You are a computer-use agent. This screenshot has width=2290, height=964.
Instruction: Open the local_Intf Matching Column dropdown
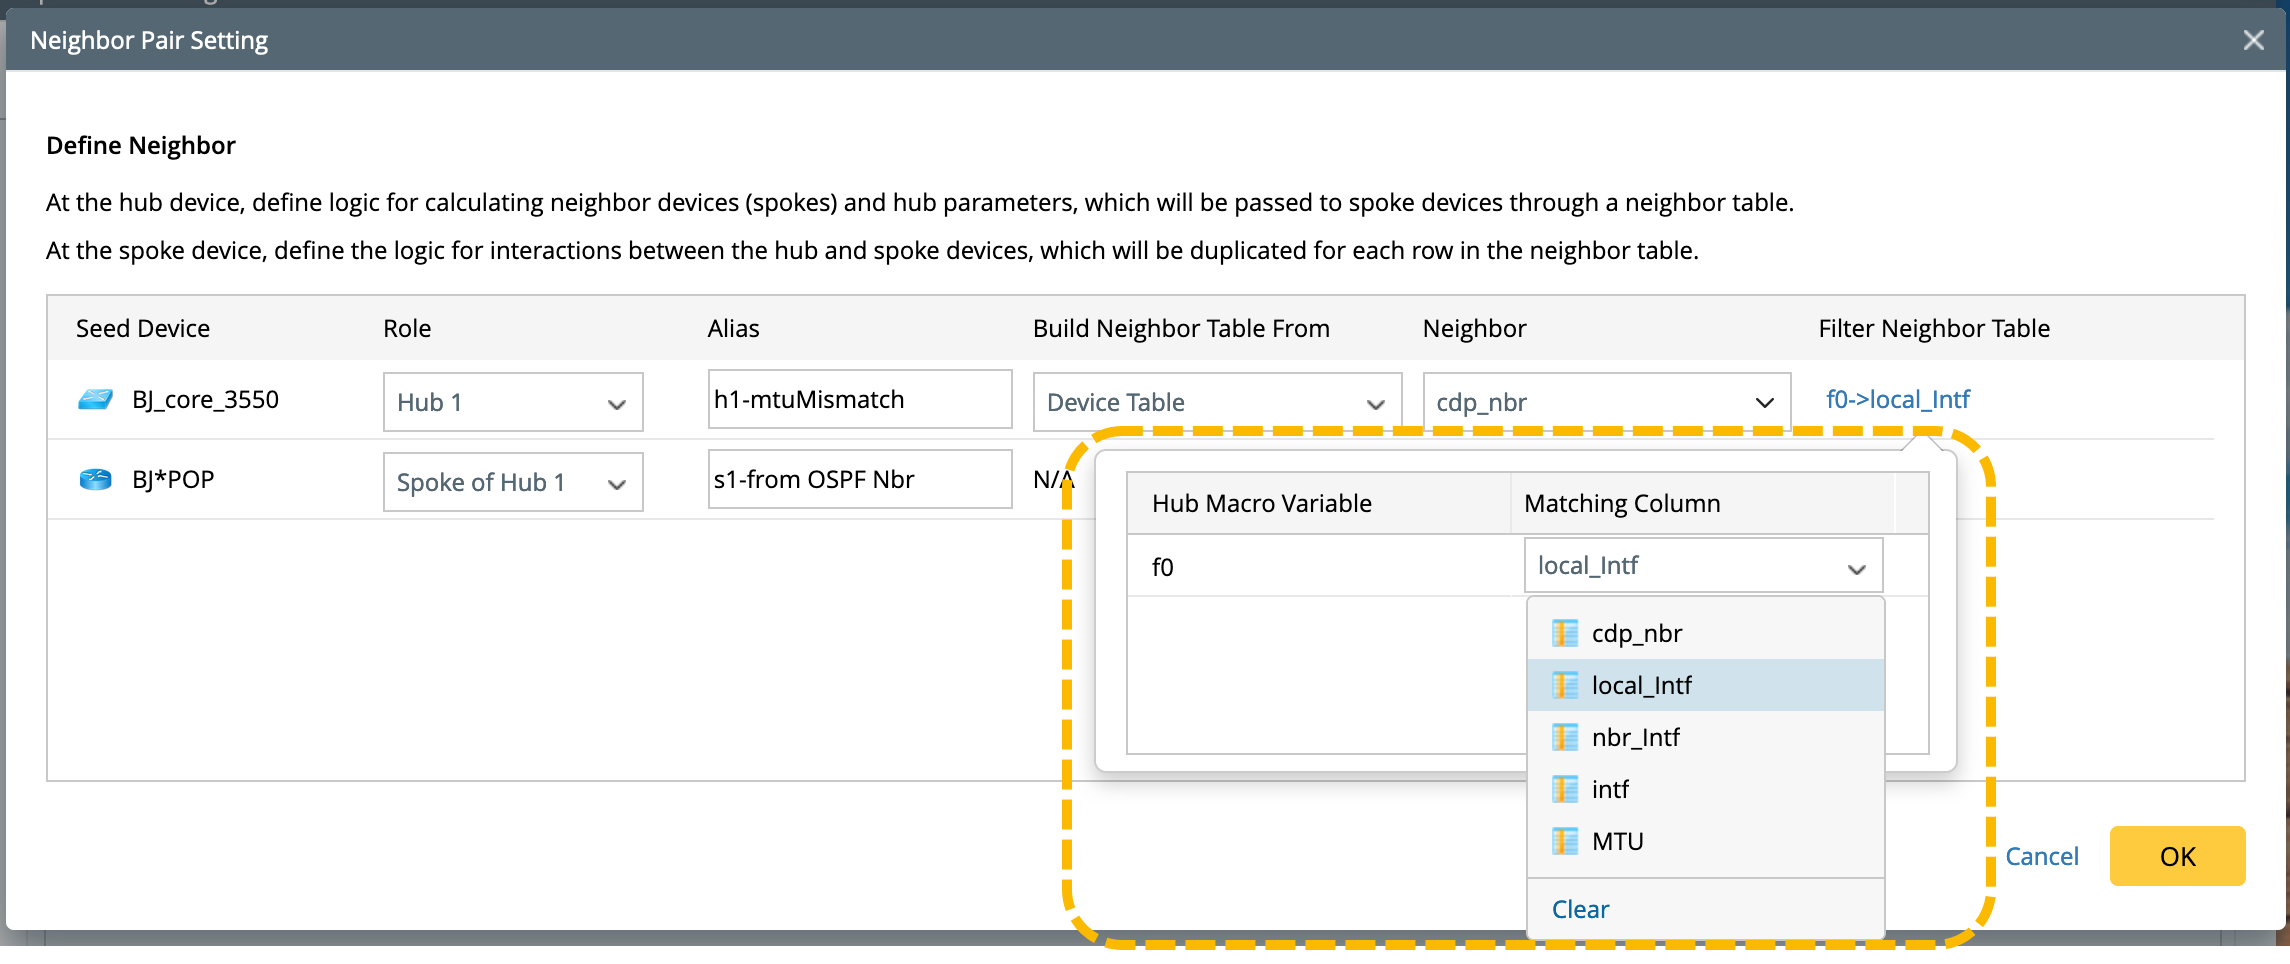tap(1702, 566)
